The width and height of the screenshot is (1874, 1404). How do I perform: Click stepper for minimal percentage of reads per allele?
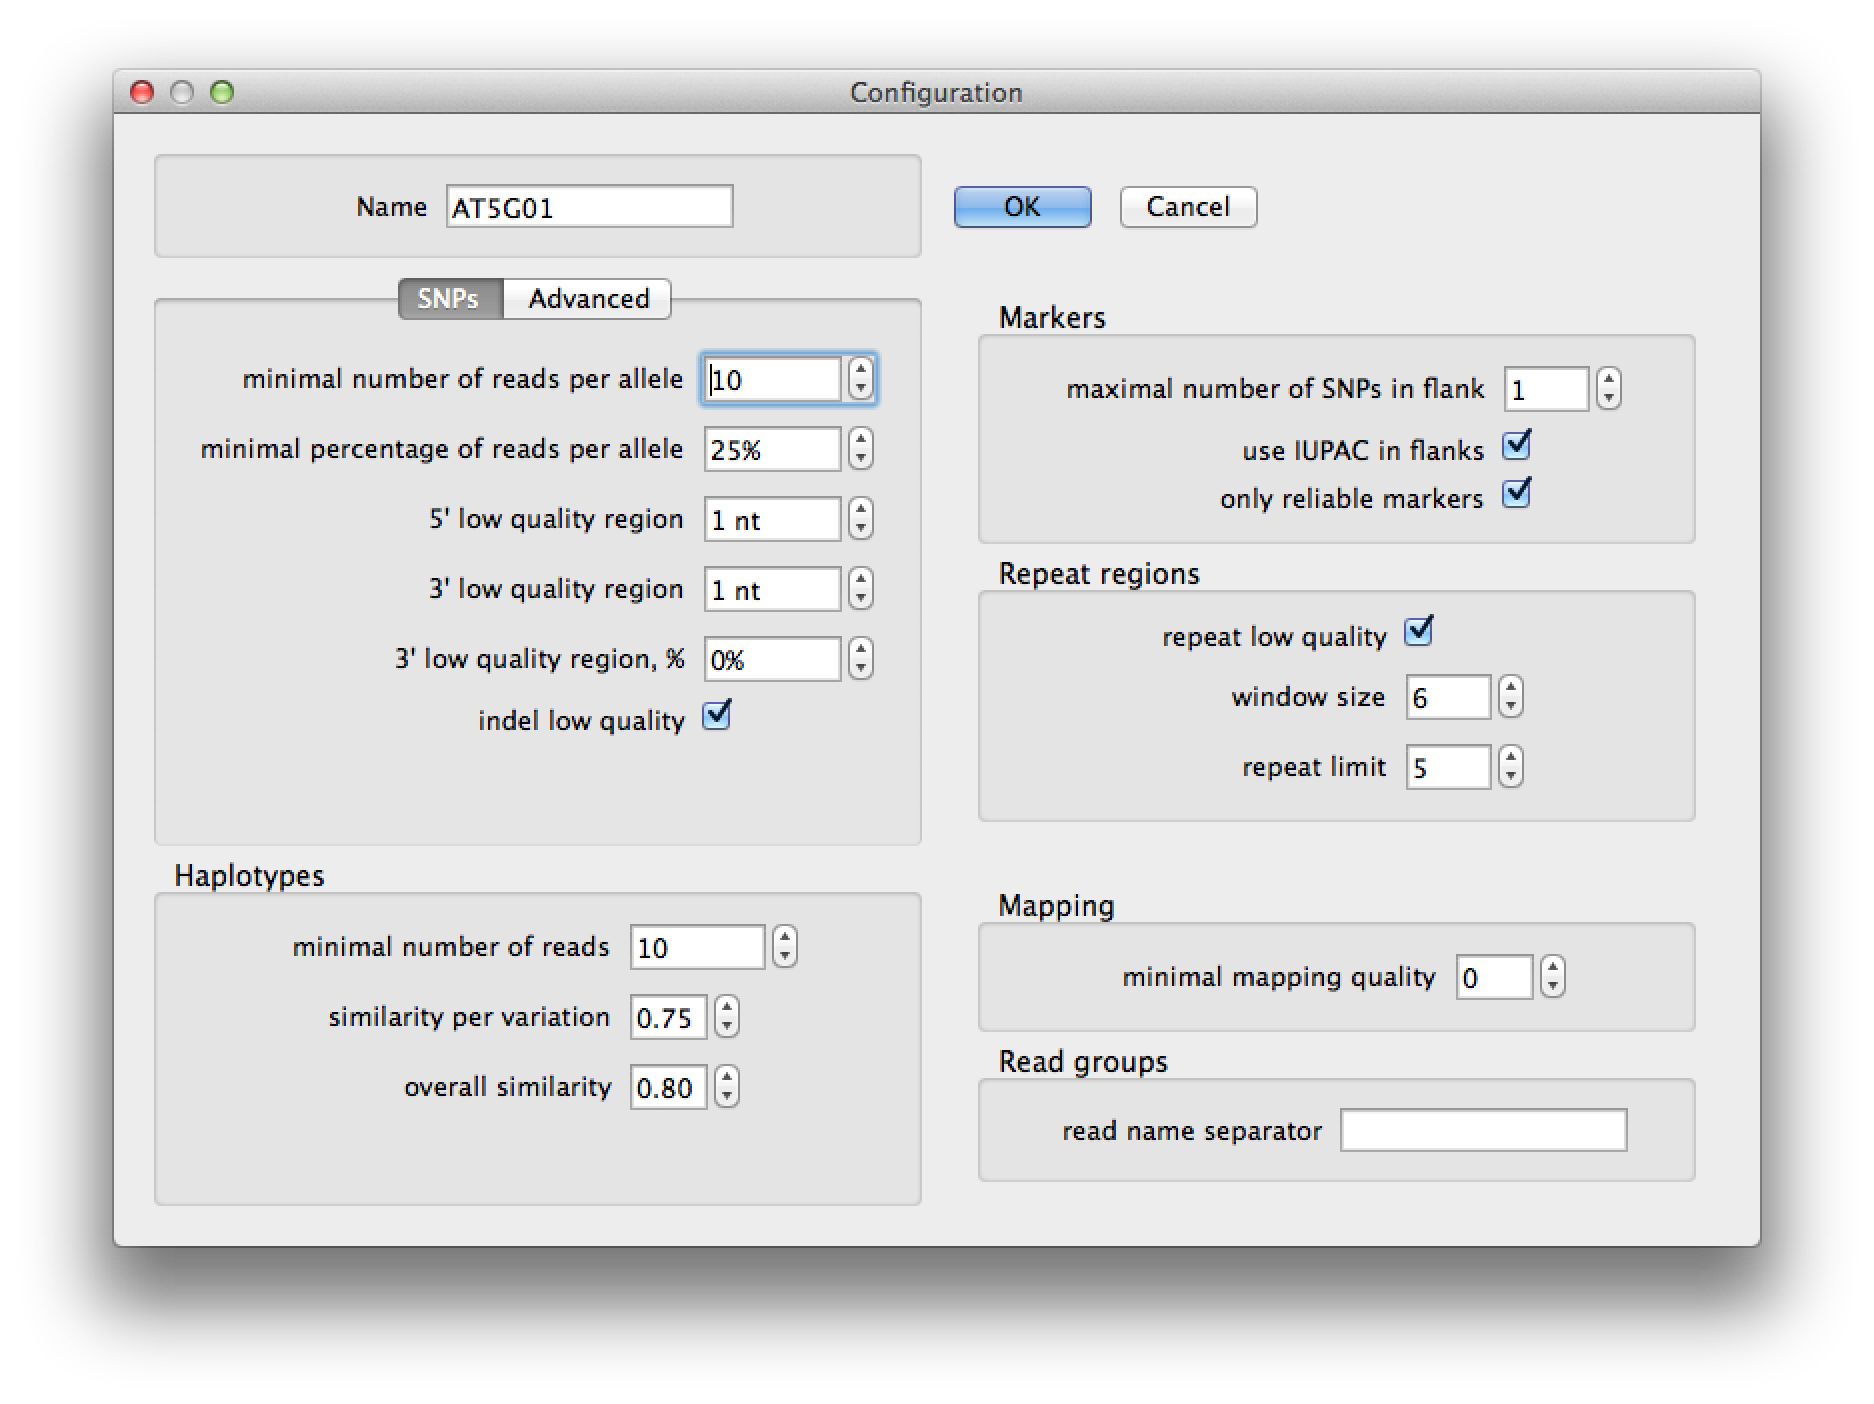(861, 449)
